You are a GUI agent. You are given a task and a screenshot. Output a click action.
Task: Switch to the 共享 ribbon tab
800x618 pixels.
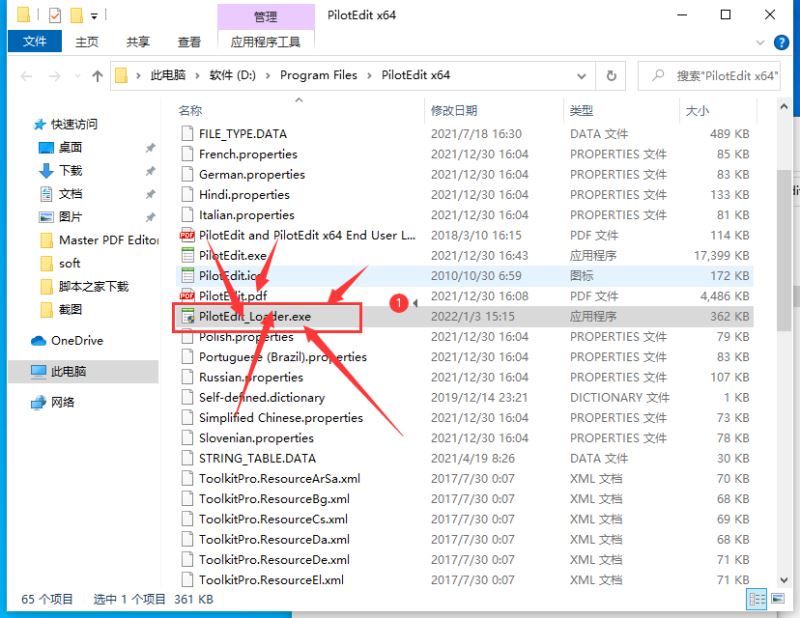[x=138, y=42]
